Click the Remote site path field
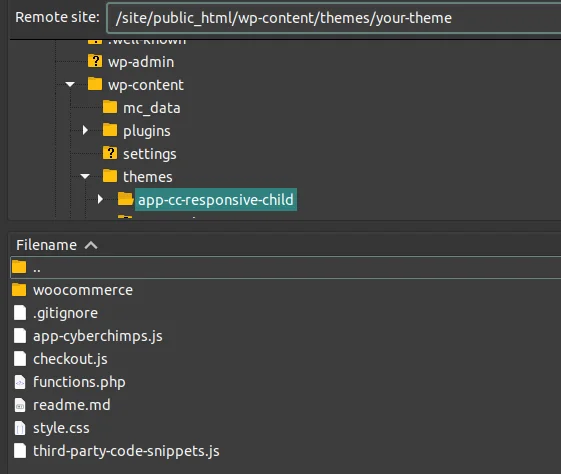 [334, 18]
